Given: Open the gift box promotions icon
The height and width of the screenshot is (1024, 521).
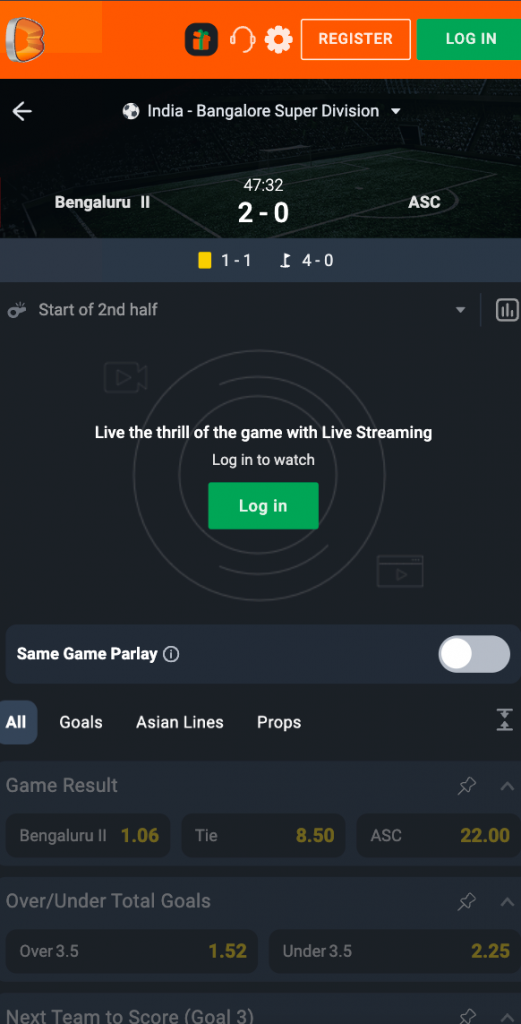Looking at the screenshot, I should click(x=201, y=40).
